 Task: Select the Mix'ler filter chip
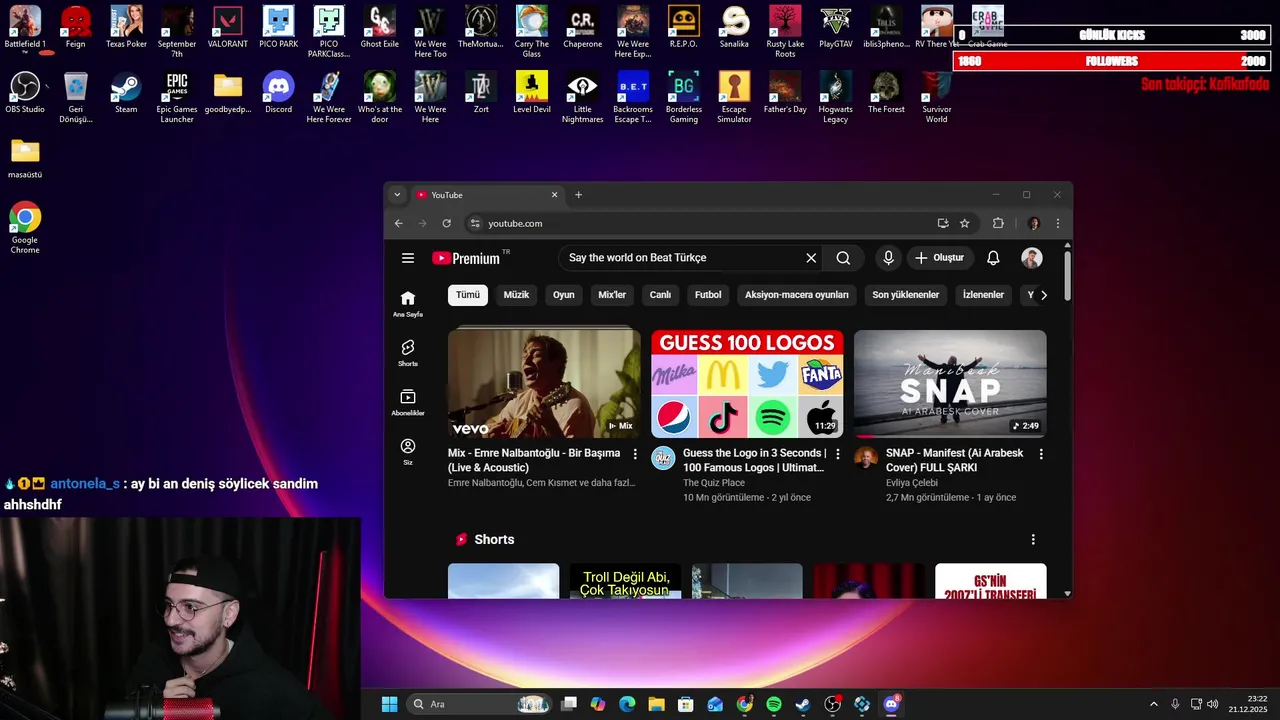[x=612, y=295]
